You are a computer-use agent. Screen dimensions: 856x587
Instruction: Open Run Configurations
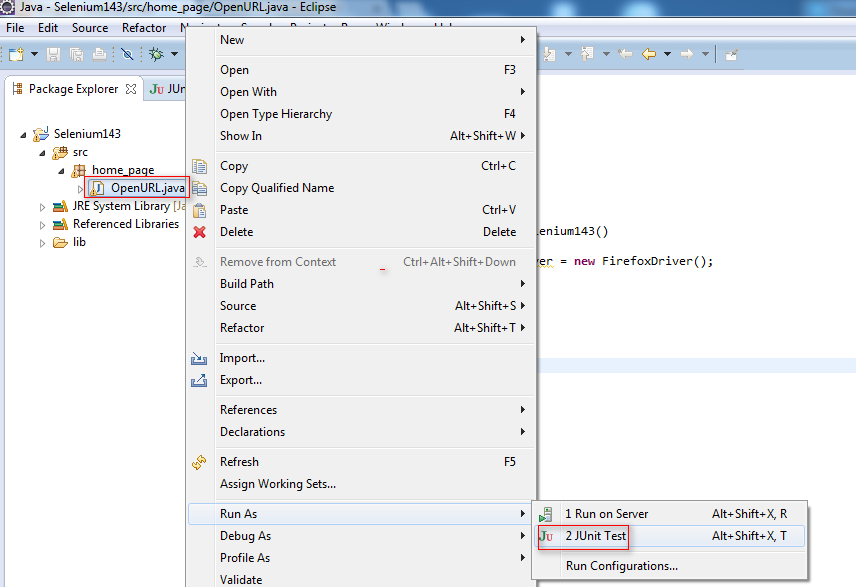coord(670,566)
